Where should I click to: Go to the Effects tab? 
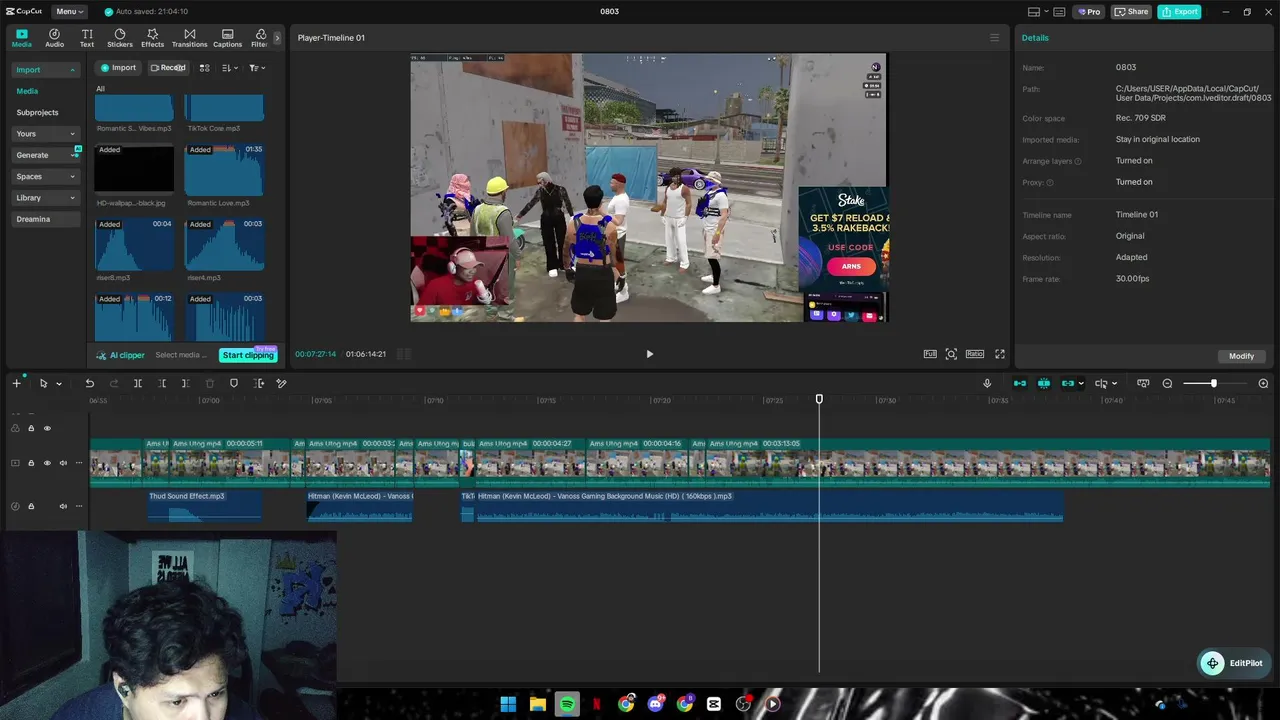(152, 38)
